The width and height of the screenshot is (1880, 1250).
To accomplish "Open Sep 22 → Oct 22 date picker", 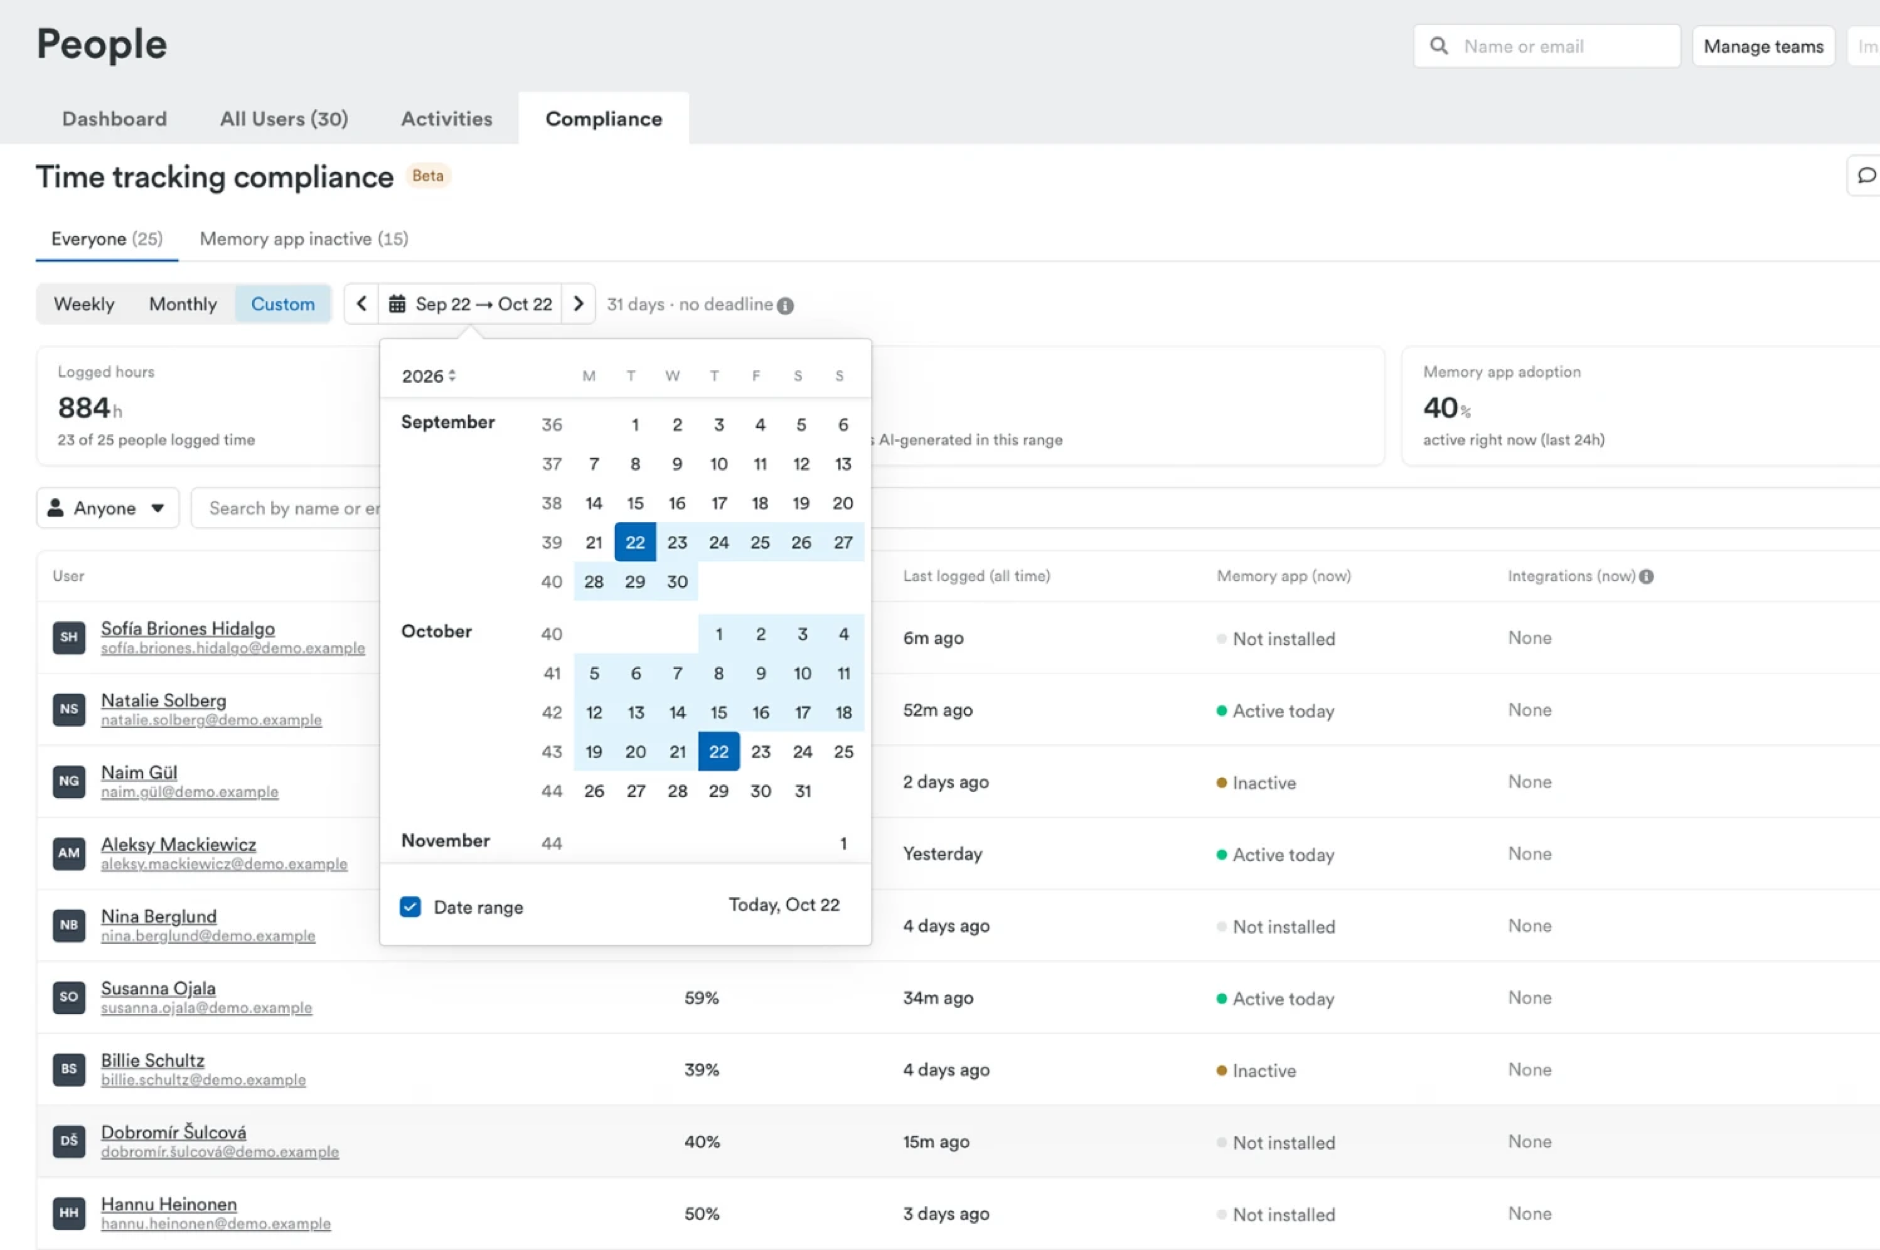I will click(x=470, y=304).
